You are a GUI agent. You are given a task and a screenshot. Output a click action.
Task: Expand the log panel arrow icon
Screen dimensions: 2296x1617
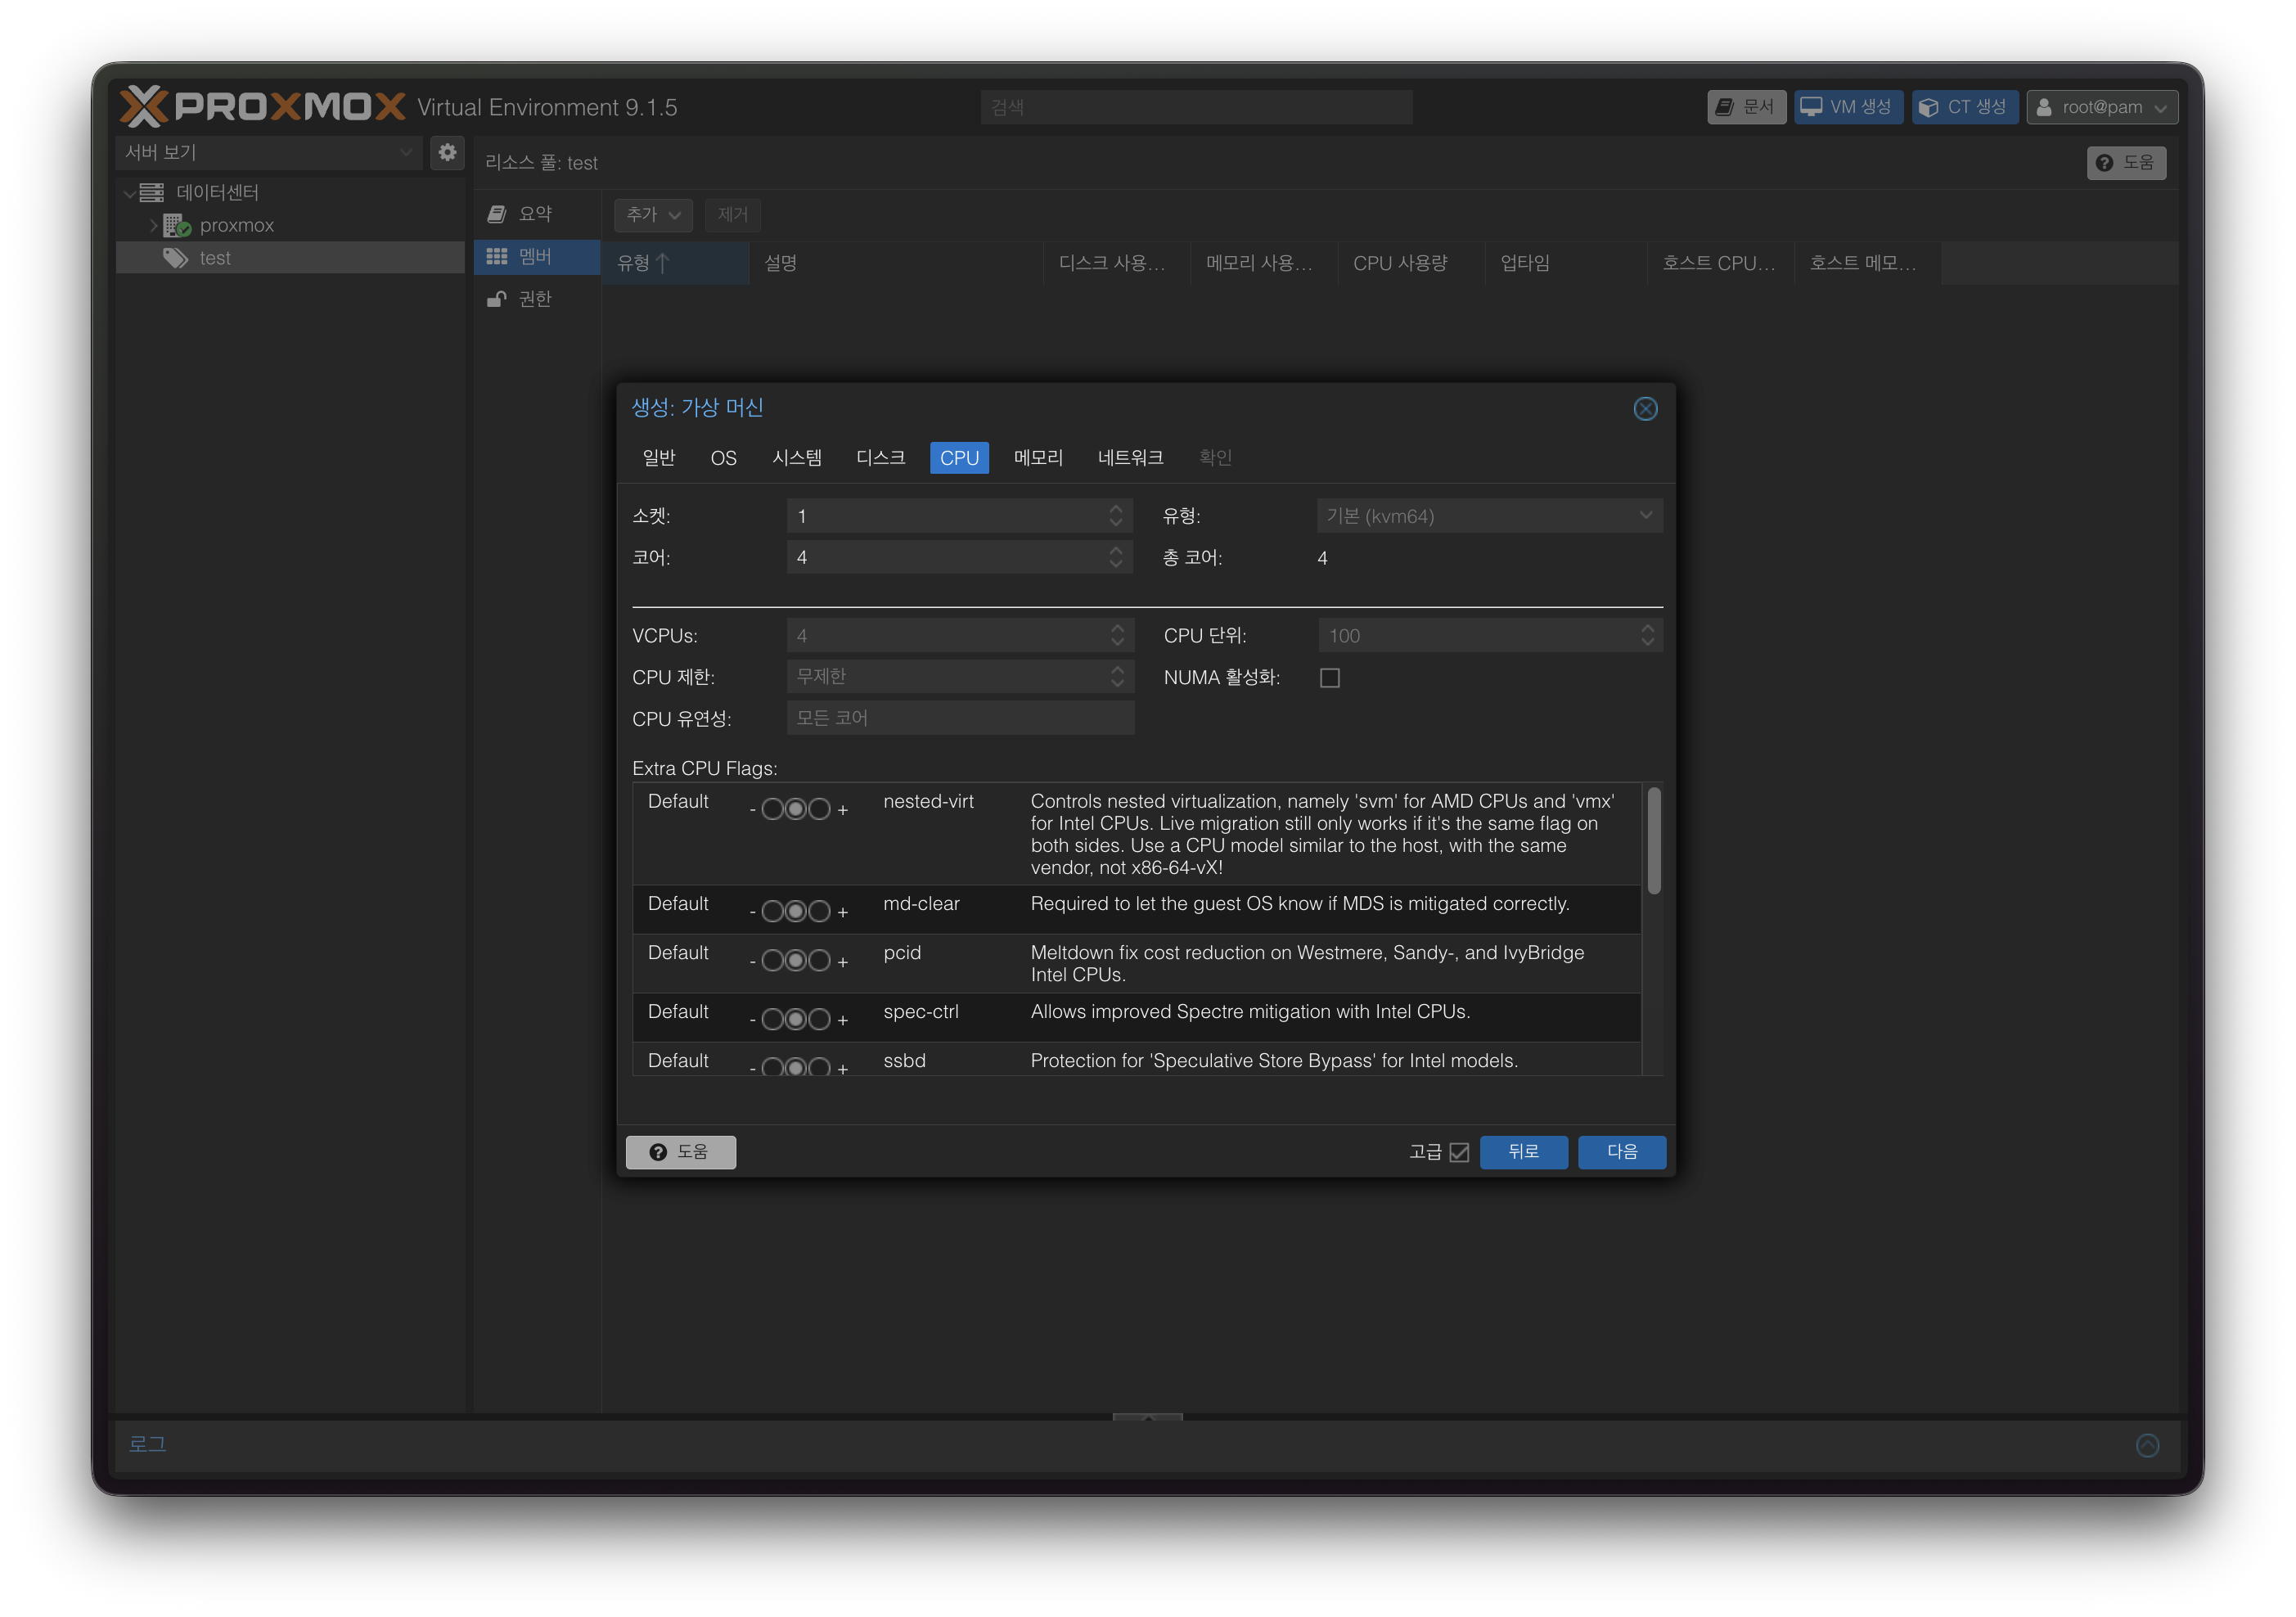pyautogui.click(x=2147, y=1445)
